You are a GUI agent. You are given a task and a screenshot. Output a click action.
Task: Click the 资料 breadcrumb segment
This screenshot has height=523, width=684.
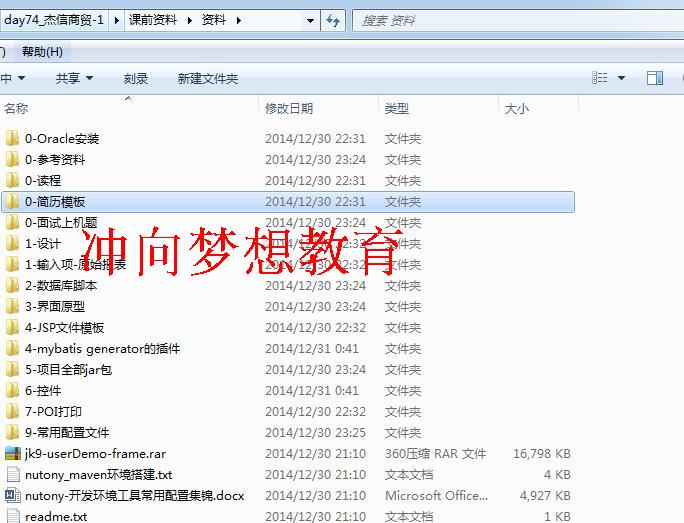click(x=213, y=20)
